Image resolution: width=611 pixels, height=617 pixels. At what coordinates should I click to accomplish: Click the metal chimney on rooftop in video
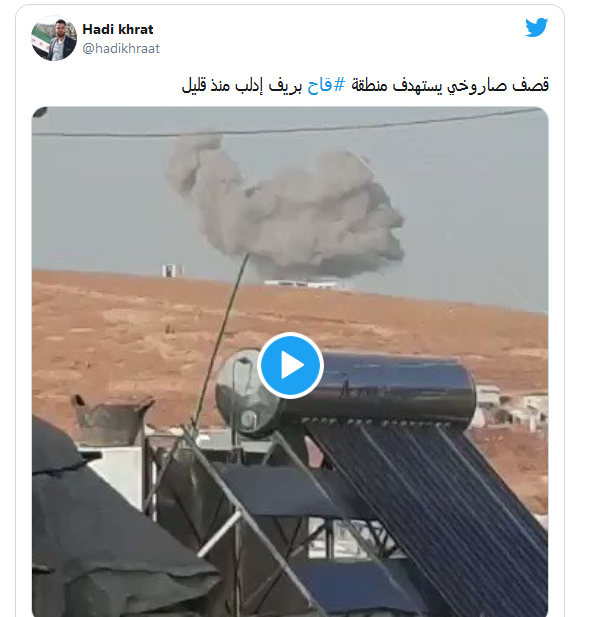[112, 419]
